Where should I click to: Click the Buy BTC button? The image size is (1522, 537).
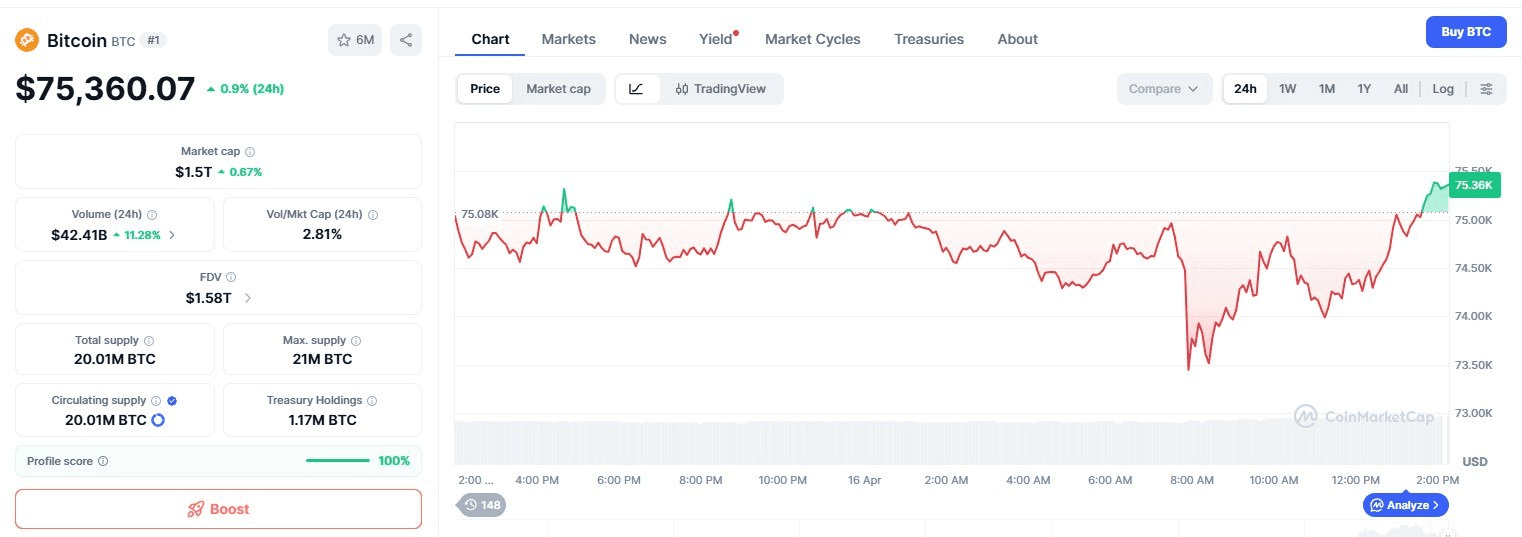[1465, 32]
